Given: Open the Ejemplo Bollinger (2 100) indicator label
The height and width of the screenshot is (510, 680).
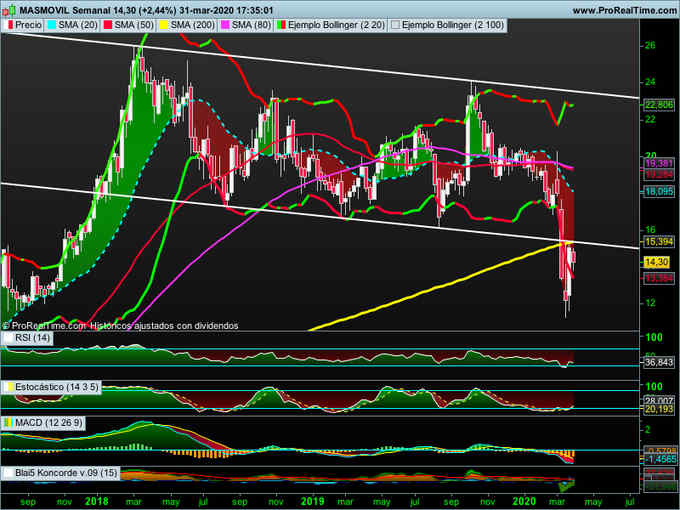Looking at the screenshot, I should tap(453, 25).
